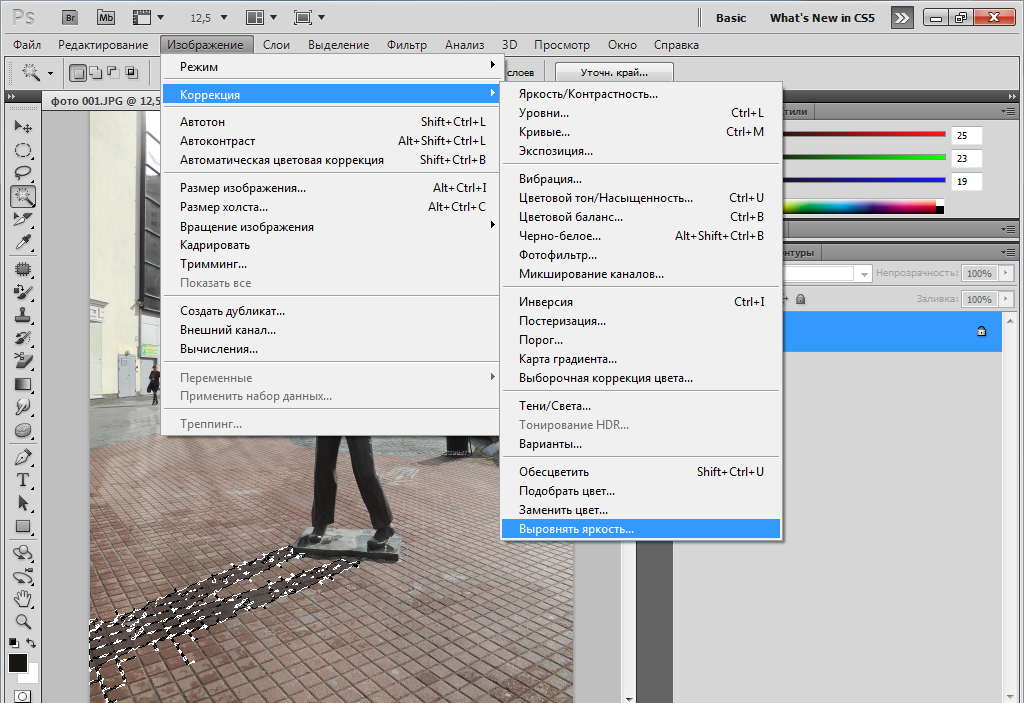Expand the workspace switcher chevron
This screenshot has width=1024, height=703.
coord(901,18)
